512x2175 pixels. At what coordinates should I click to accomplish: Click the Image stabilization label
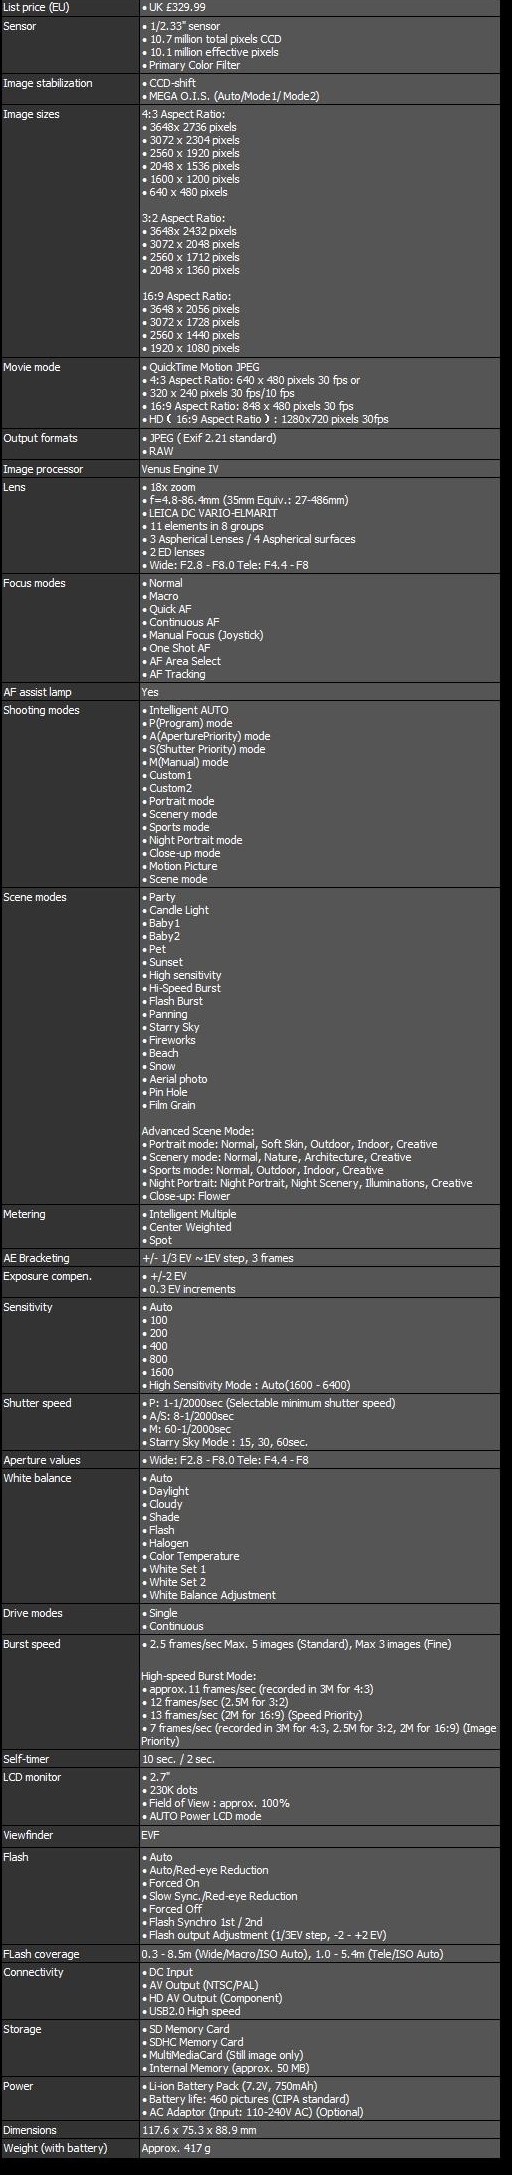pyautogui.click(x=47, y=83)
